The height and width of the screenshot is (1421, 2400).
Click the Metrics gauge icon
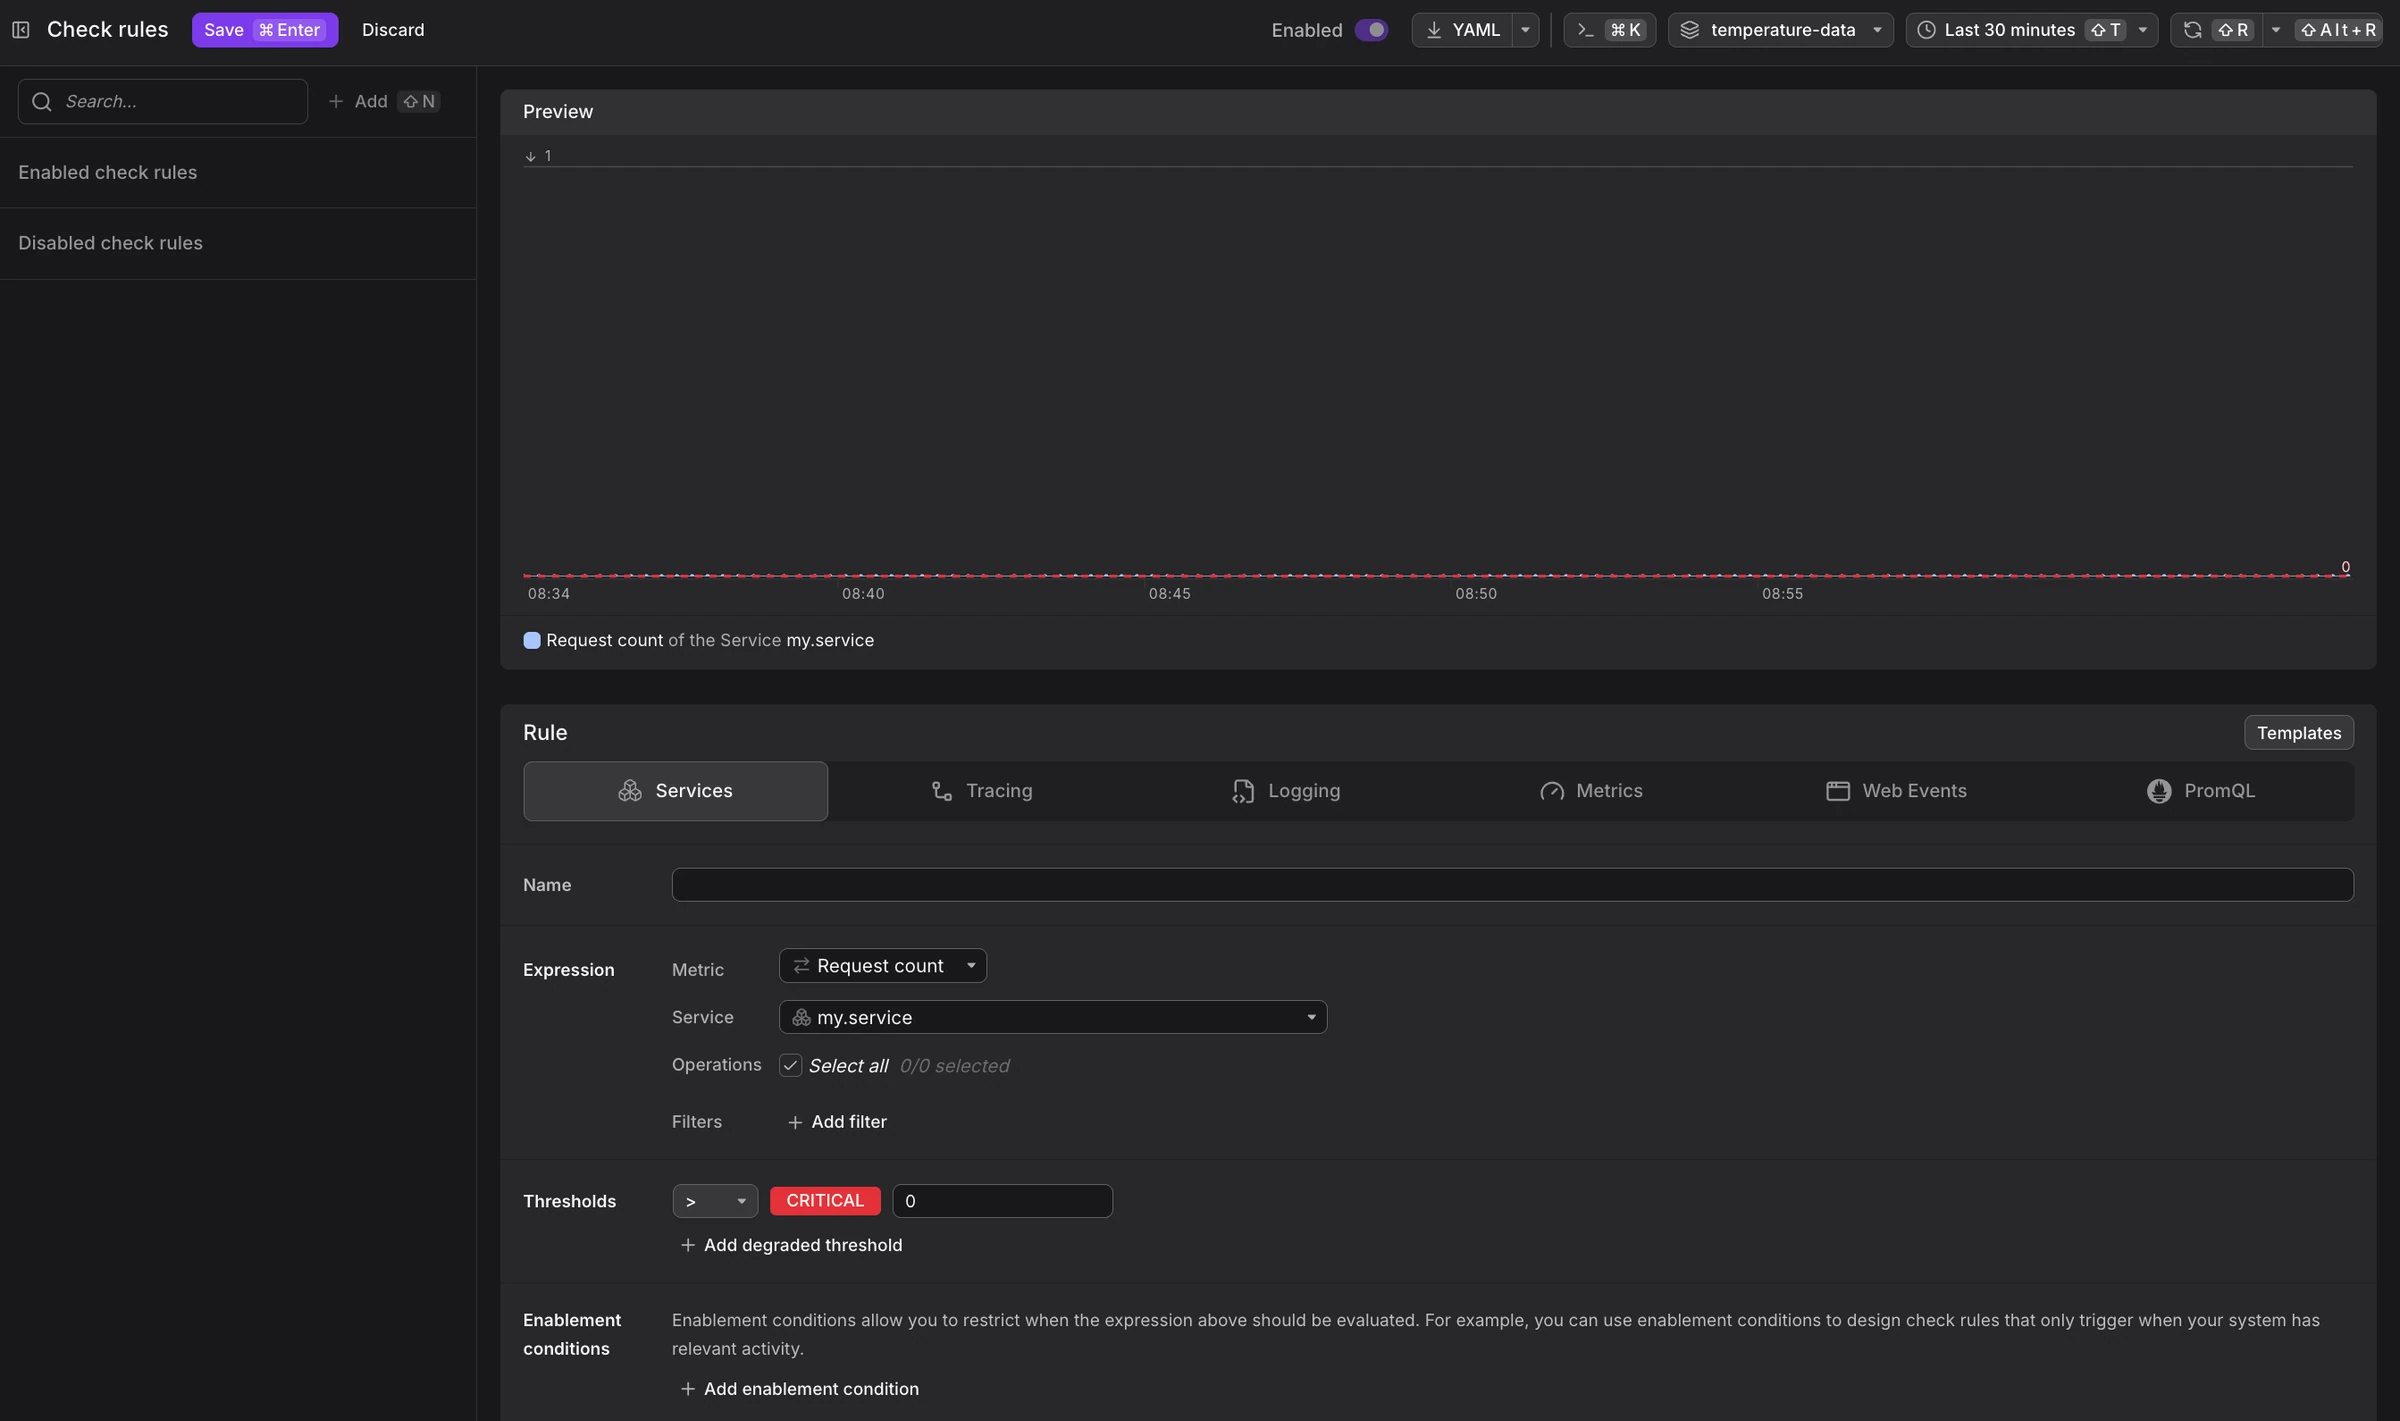click(1552, 791)
